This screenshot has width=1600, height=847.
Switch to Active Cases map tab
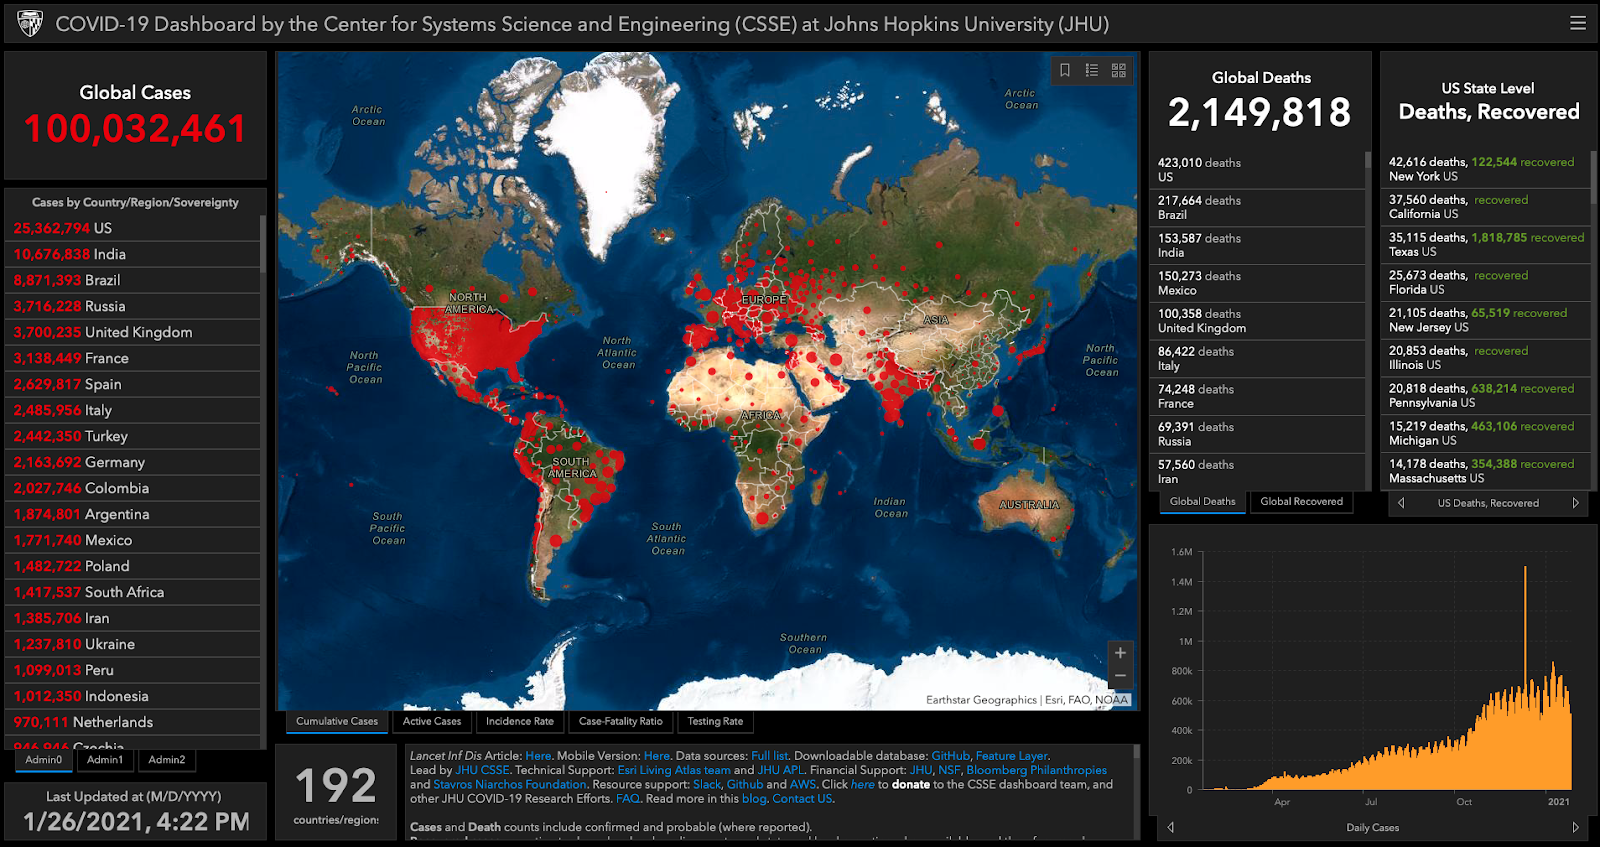432,721
